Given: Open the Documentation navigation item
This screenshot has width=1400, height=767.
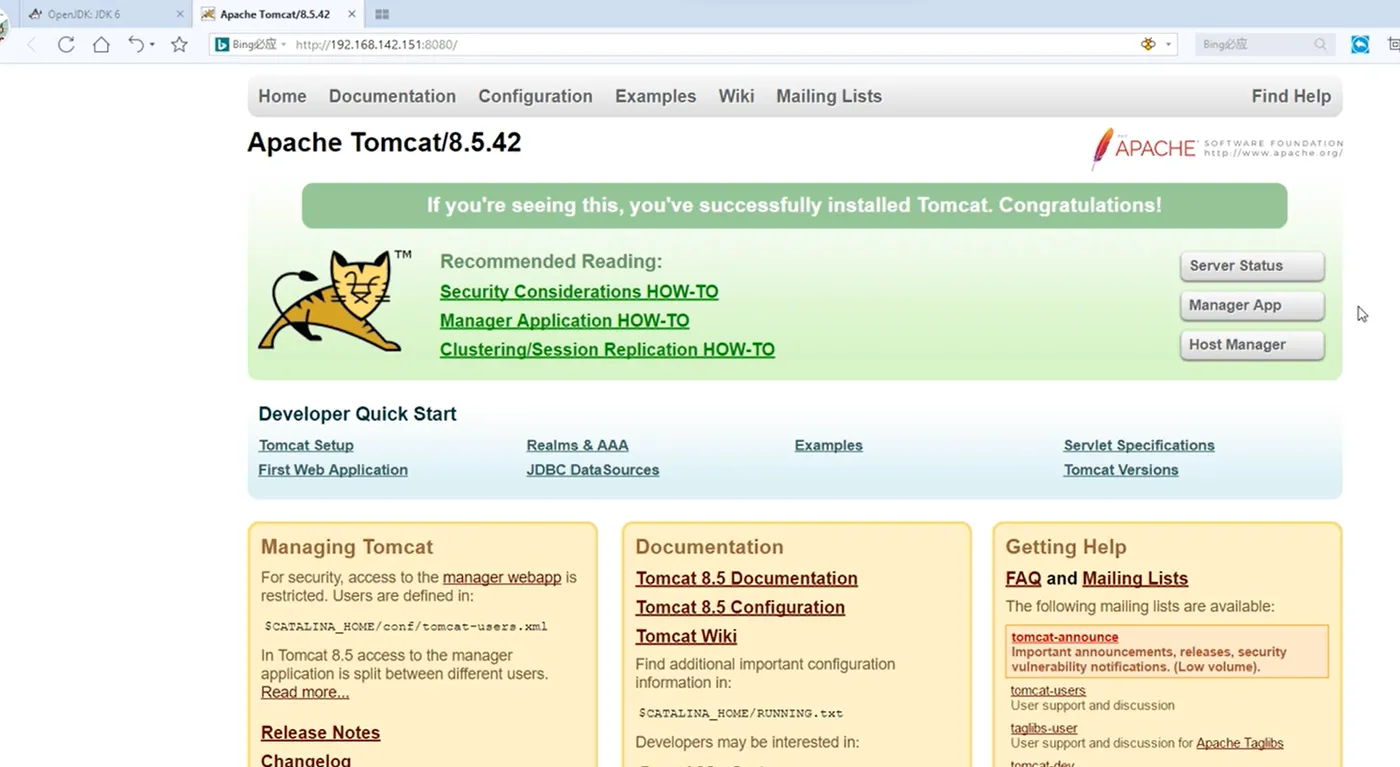Looking at the screenshot, I should click(x=392, y=96).
